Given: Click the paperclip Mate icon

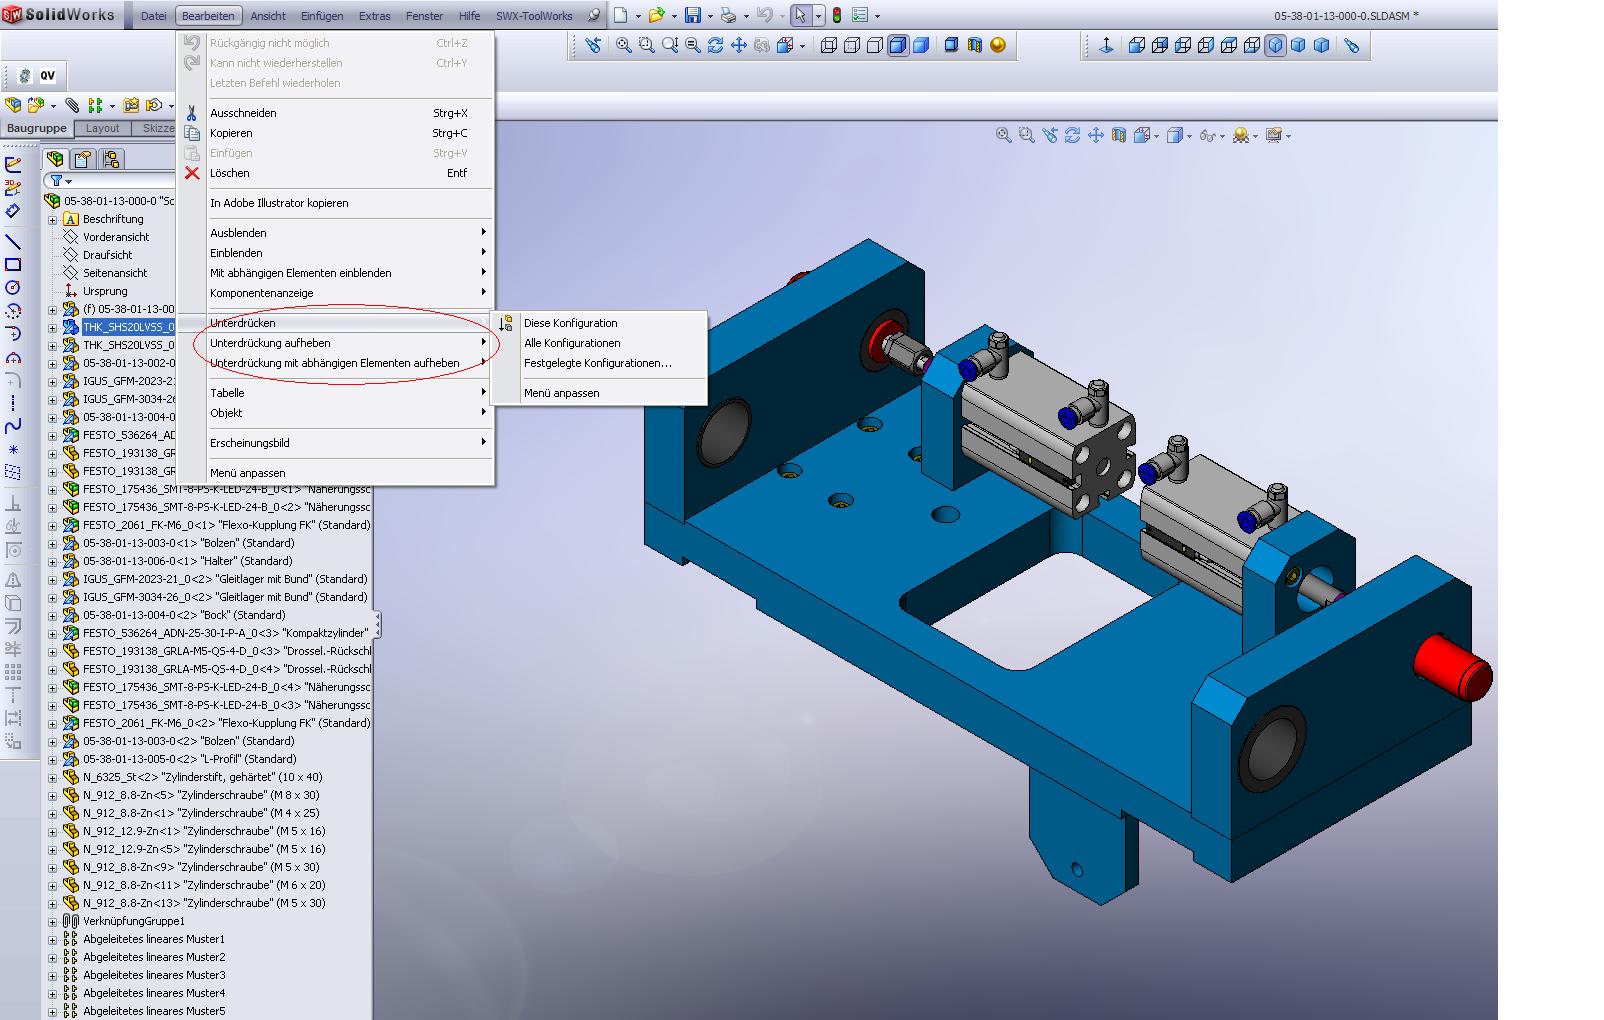Looking at the screenshot, I should 72,105.
